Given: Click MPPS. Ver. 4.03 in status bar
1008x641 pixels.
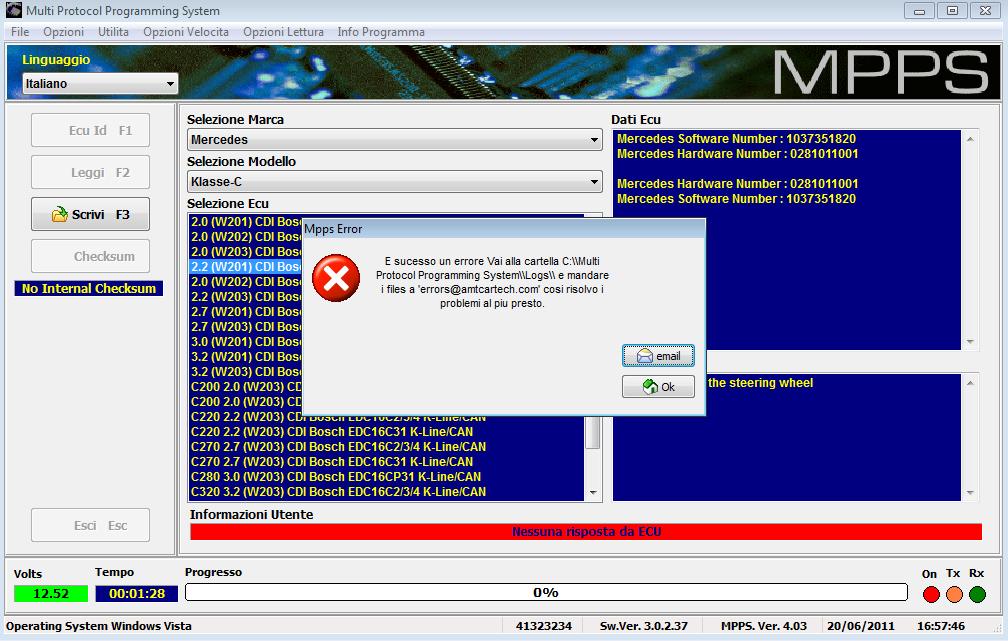Looking at the screenshot, I should (764, 626).
